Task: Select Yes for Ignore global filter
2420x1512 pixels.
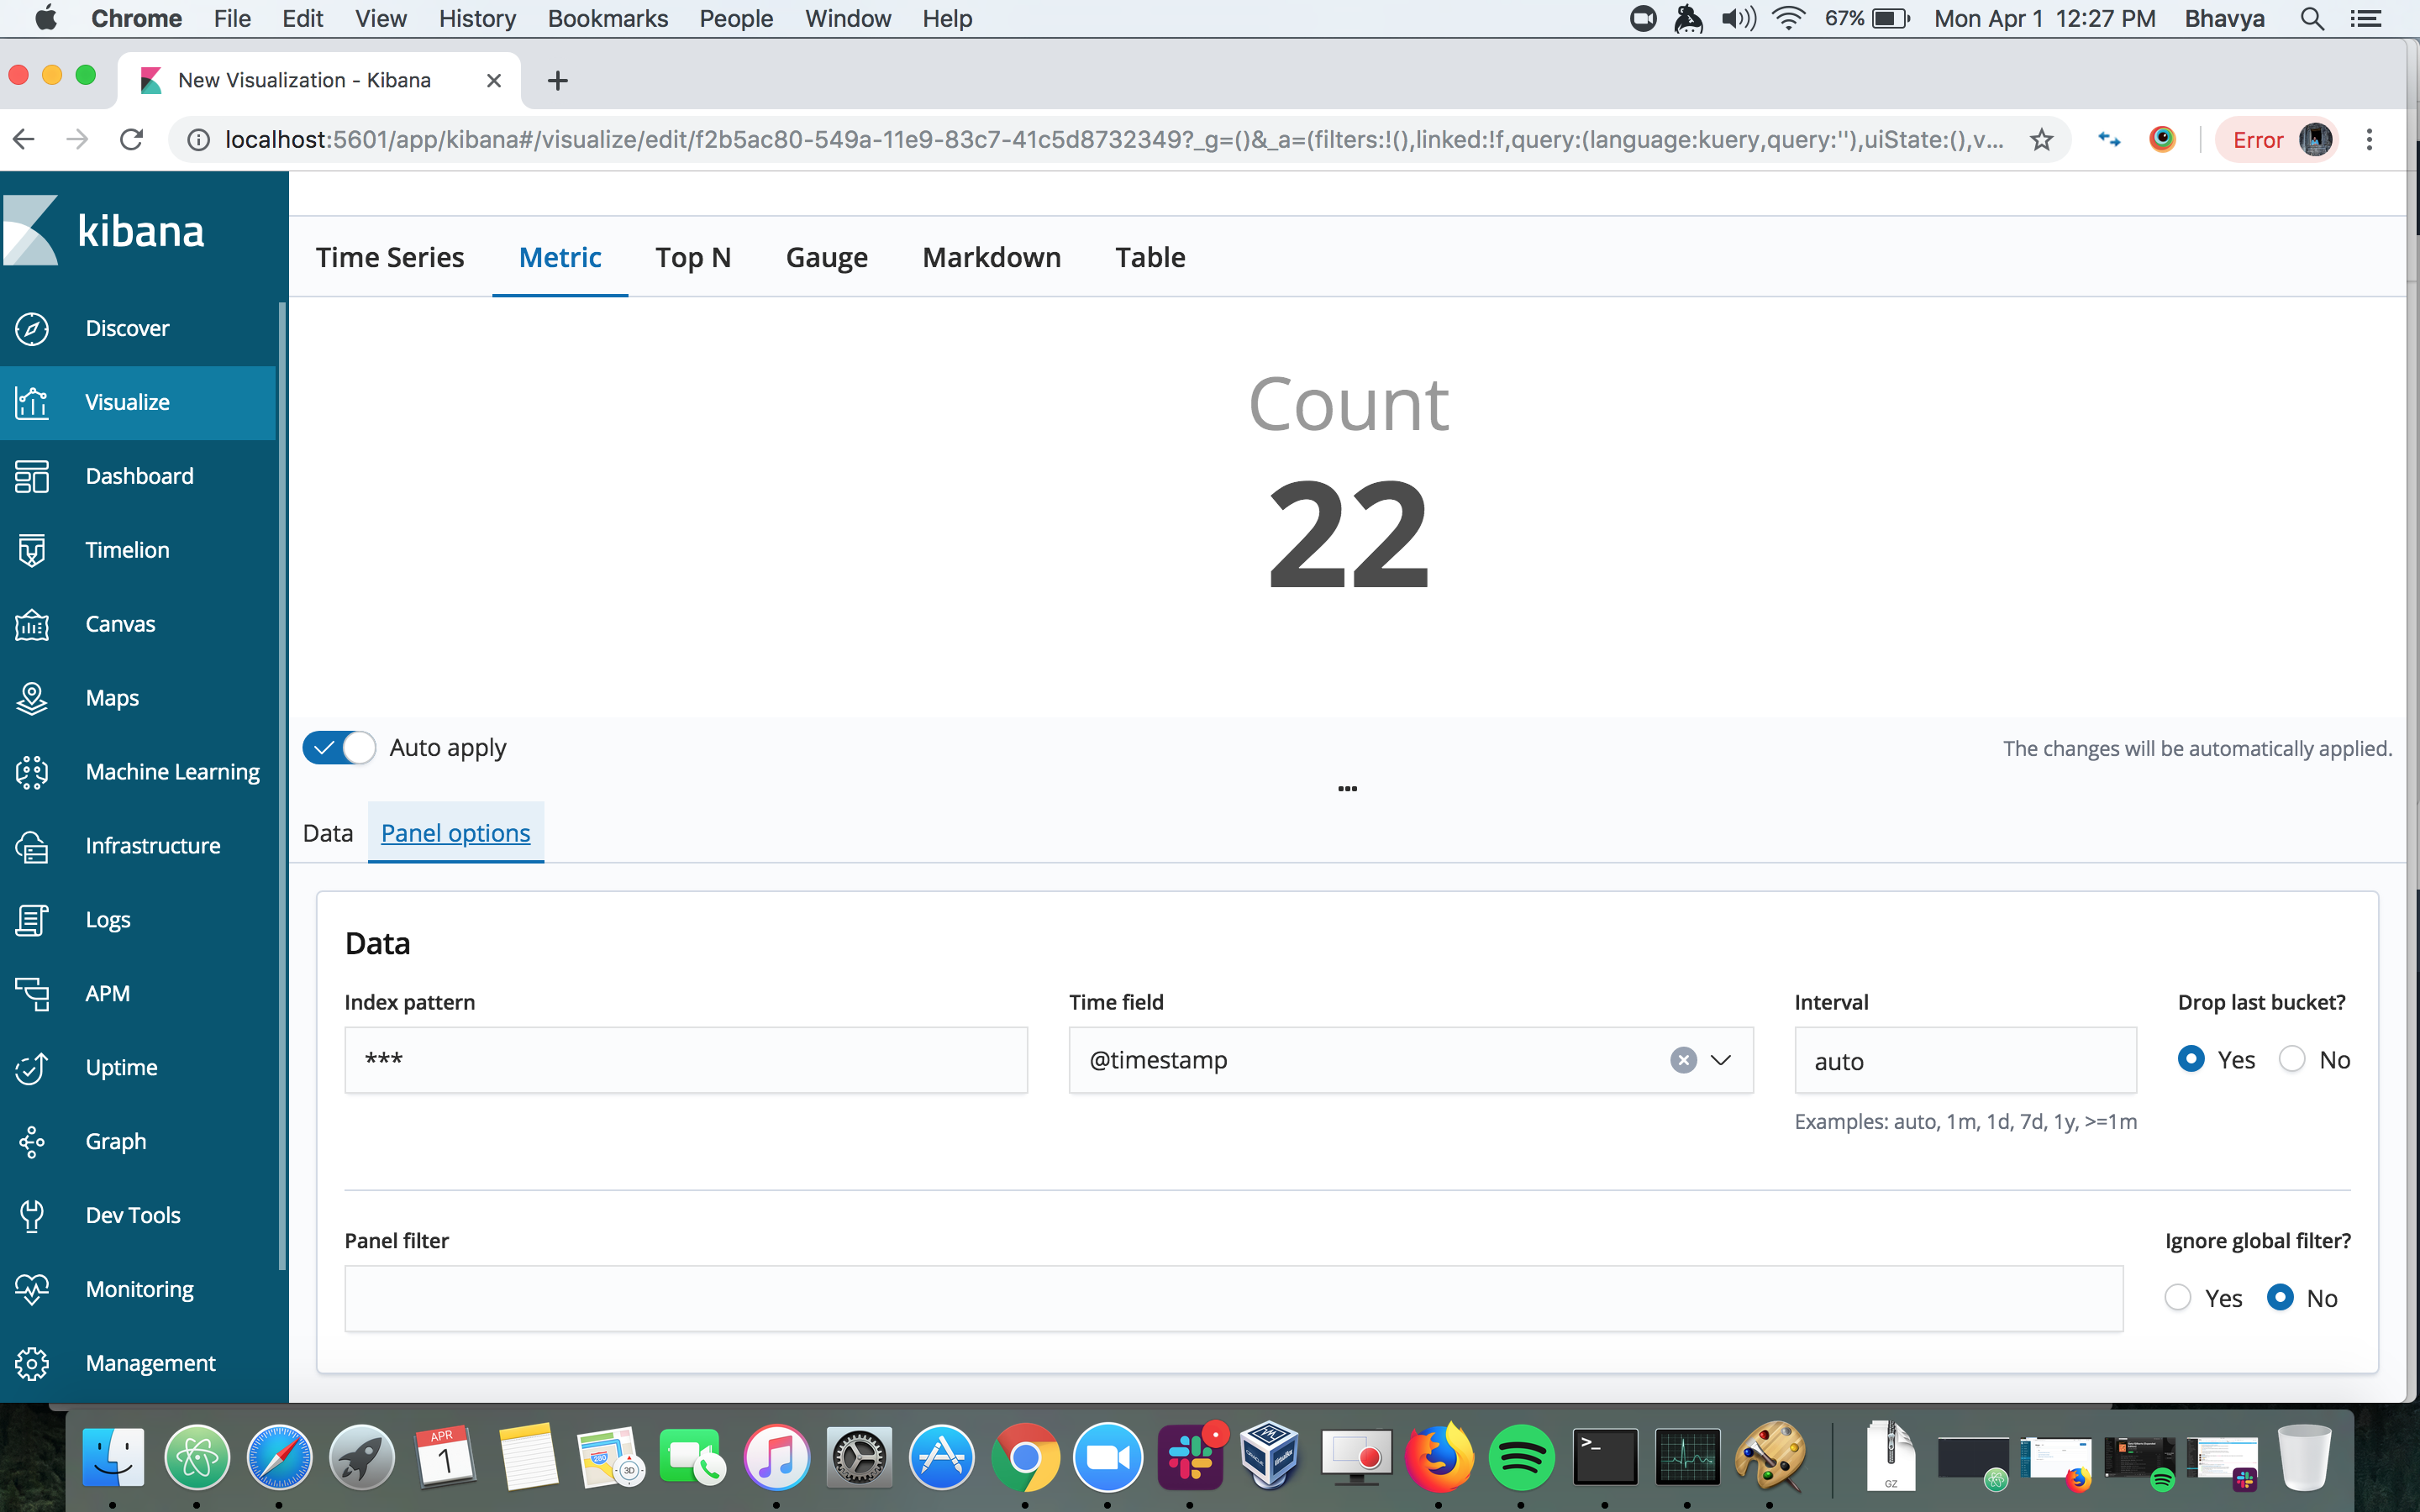Action: click(x=2180, y=1297)
